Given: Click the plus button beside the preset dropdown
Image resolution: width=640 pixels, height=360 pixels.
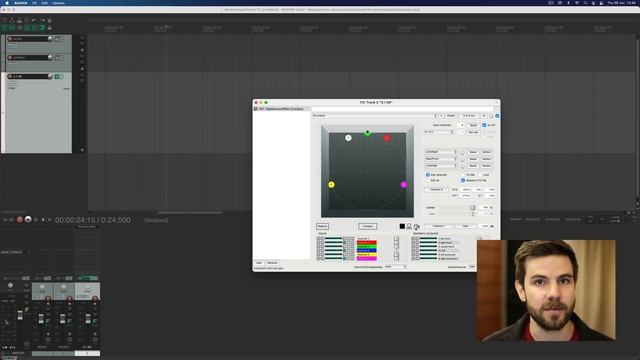Looking at the screenshot, I should [x=441, y=116].
